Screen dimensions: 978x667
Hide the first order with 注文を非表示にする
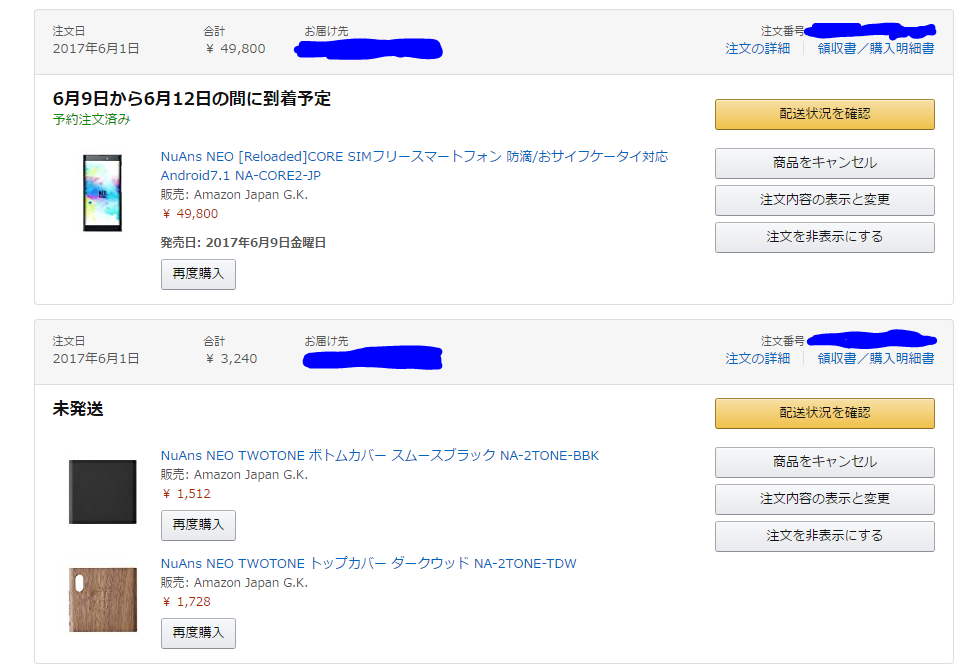(825, 237)
